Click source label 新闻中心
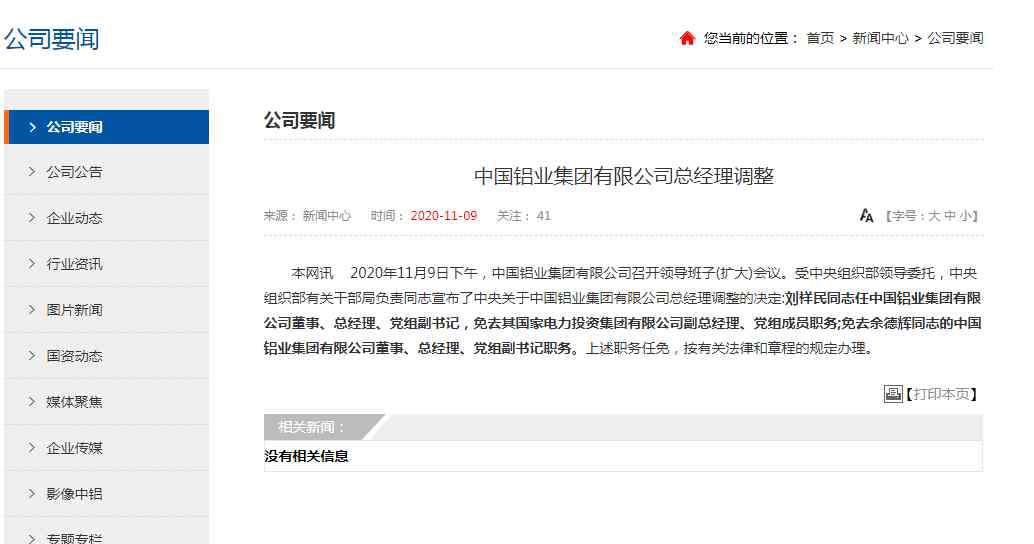Viewport: 1034px width, 544px height. tap(327, 216)
